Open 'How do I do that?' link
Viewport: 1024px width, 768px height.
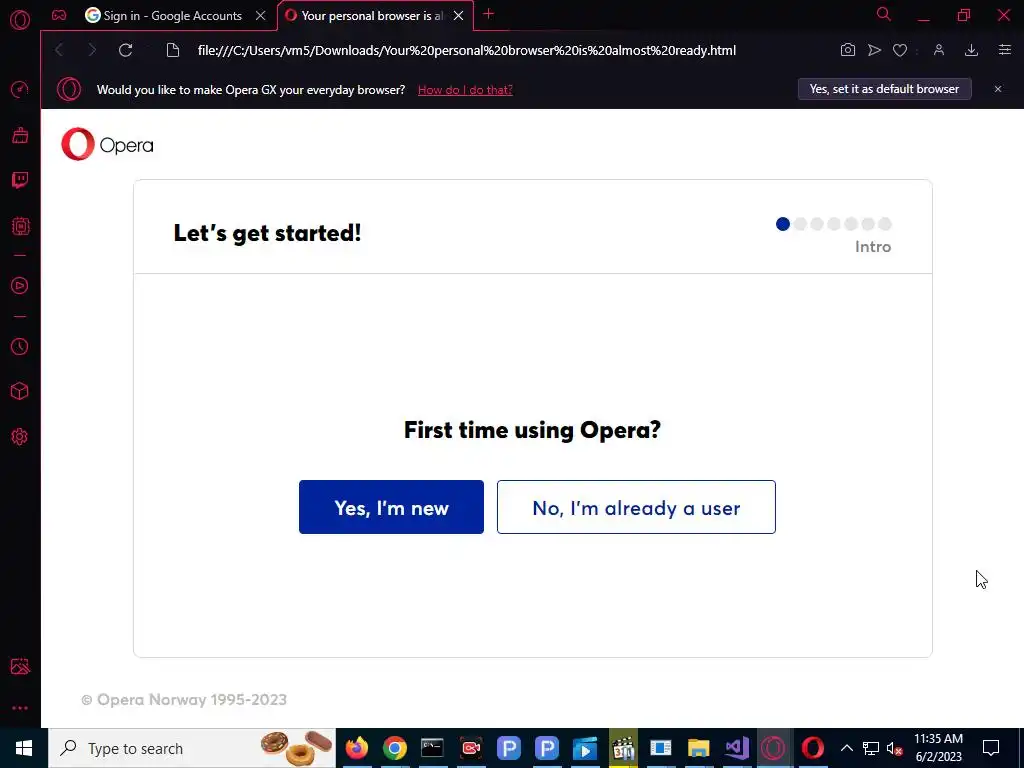tap(465, 90)
